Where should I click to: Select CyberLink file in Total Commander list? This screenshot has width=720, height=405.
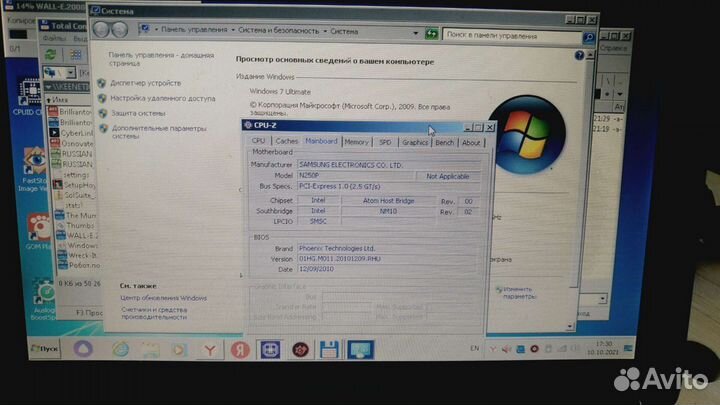[71, 133]
